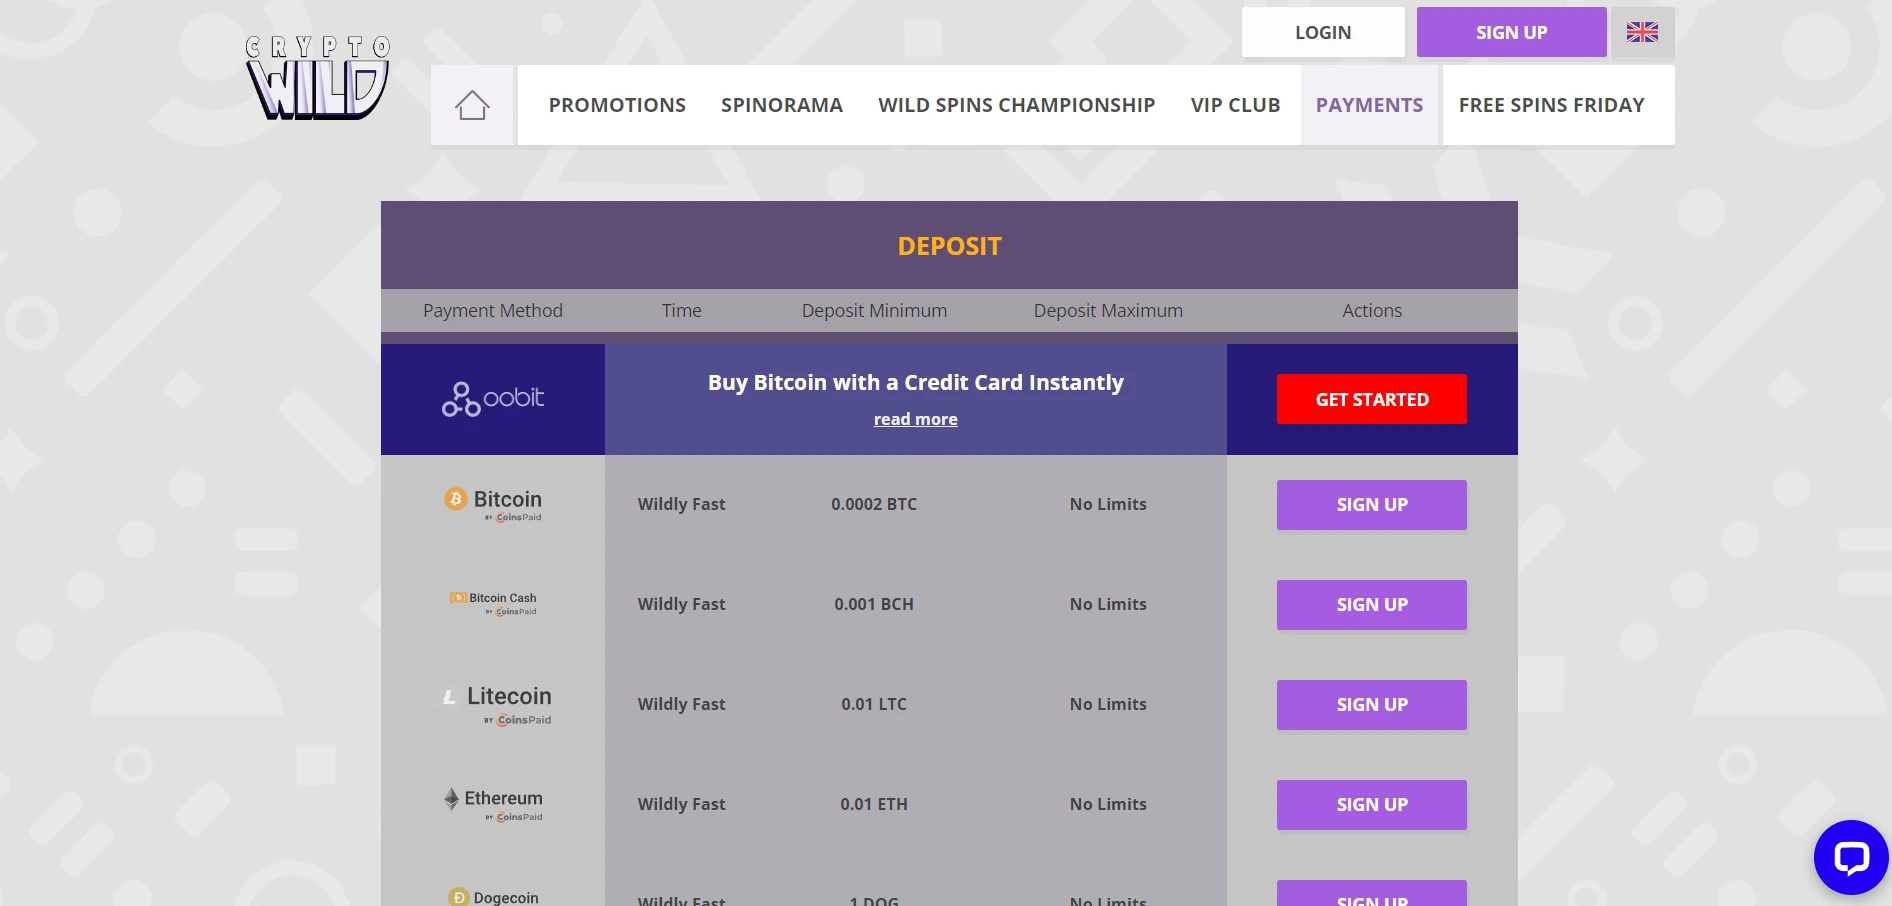The height and width of the screenshot is (906, 1892).
Task: Go to the home page icon
Action: pyautogui.click(x=472, y=105)
